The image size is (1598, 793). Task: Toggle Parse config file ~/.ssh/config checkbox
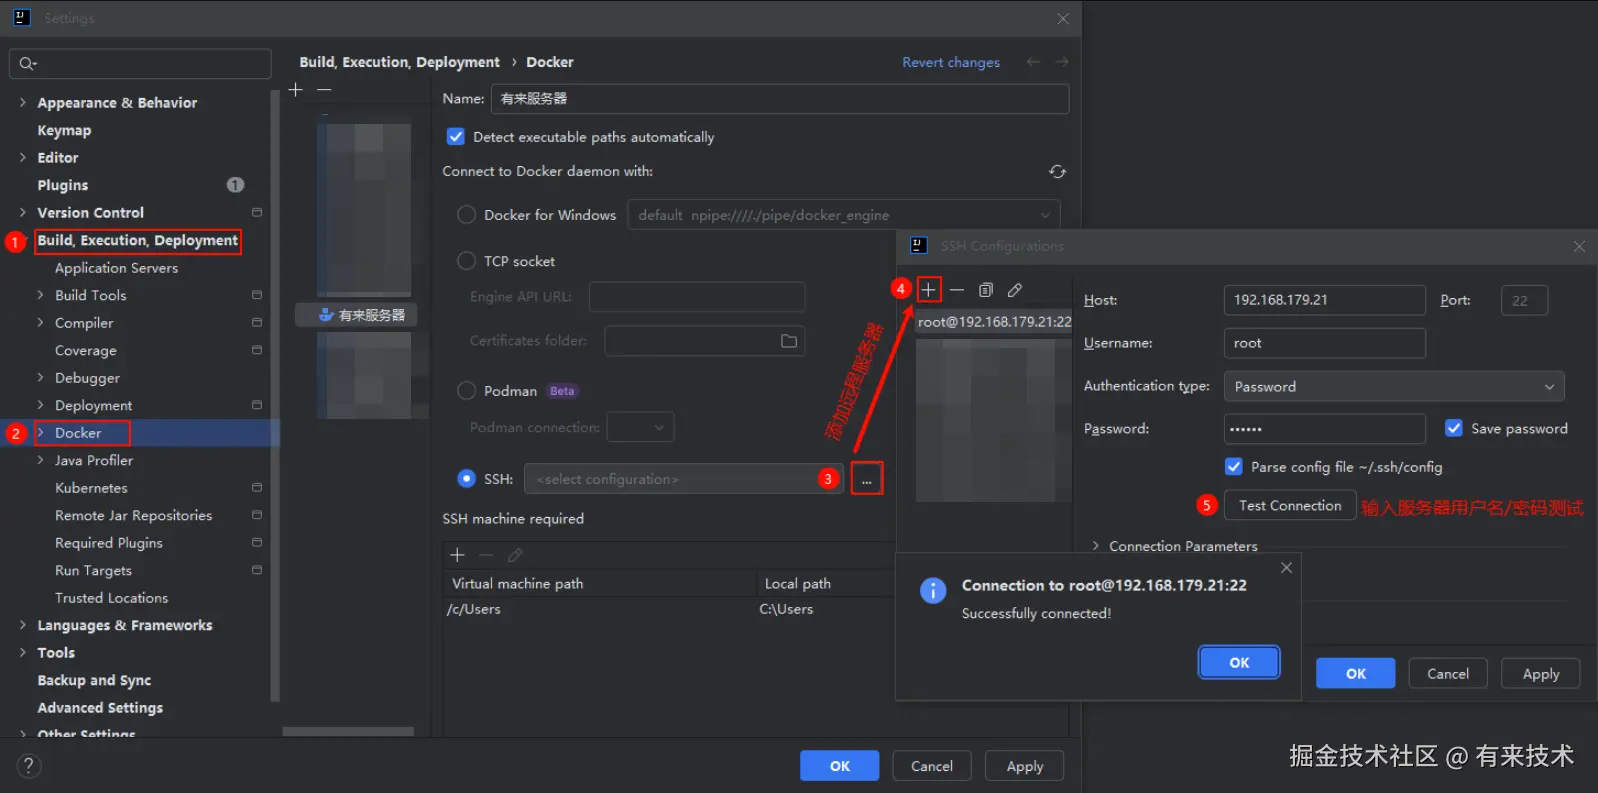coord(1234,467)
